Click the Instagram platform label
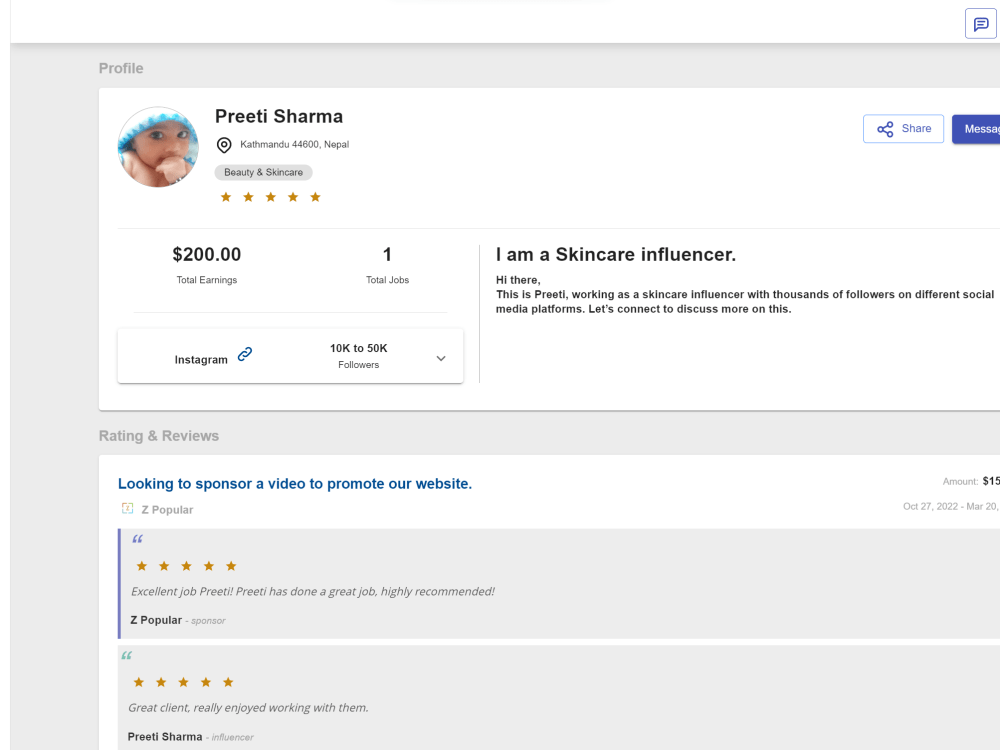This screenshot has height=750, width=1000. 201,360
